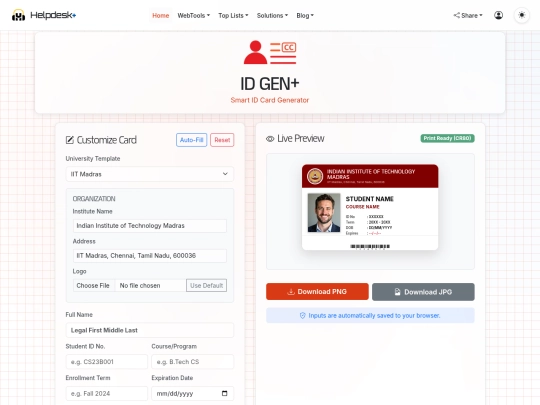Open the University Template dropdown
The image size is (540, 405).
(x=150, y=174)
